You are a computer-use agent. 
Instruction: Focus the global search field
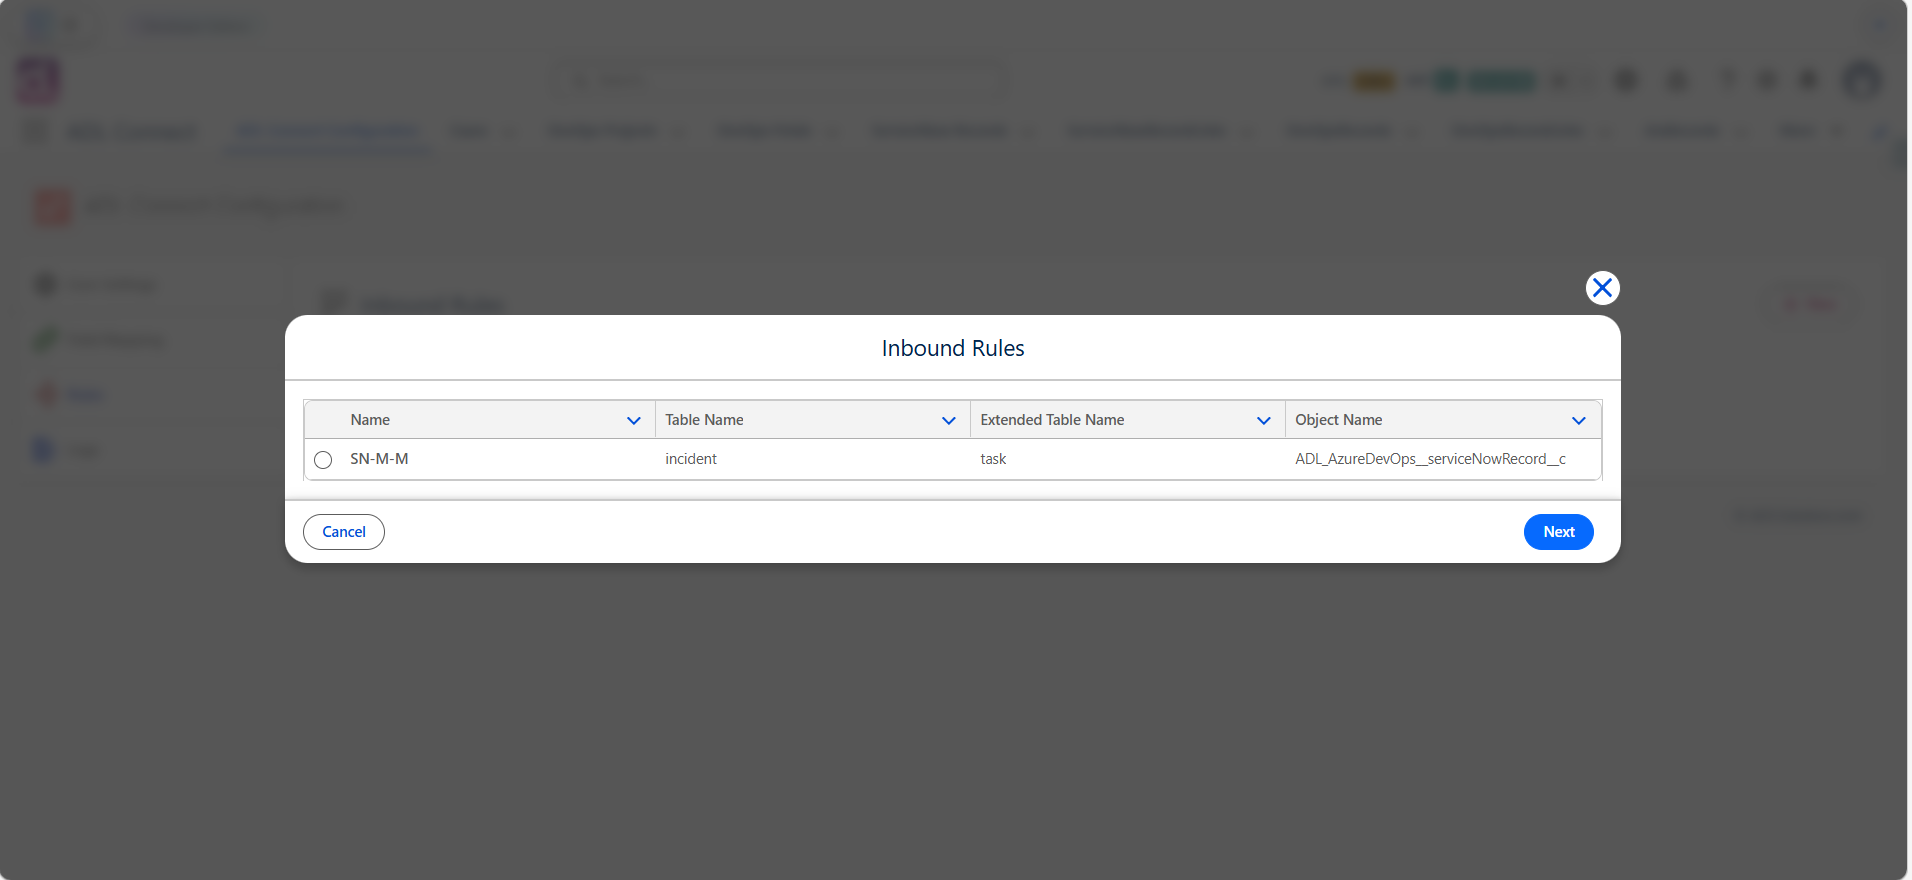[782, 80]
